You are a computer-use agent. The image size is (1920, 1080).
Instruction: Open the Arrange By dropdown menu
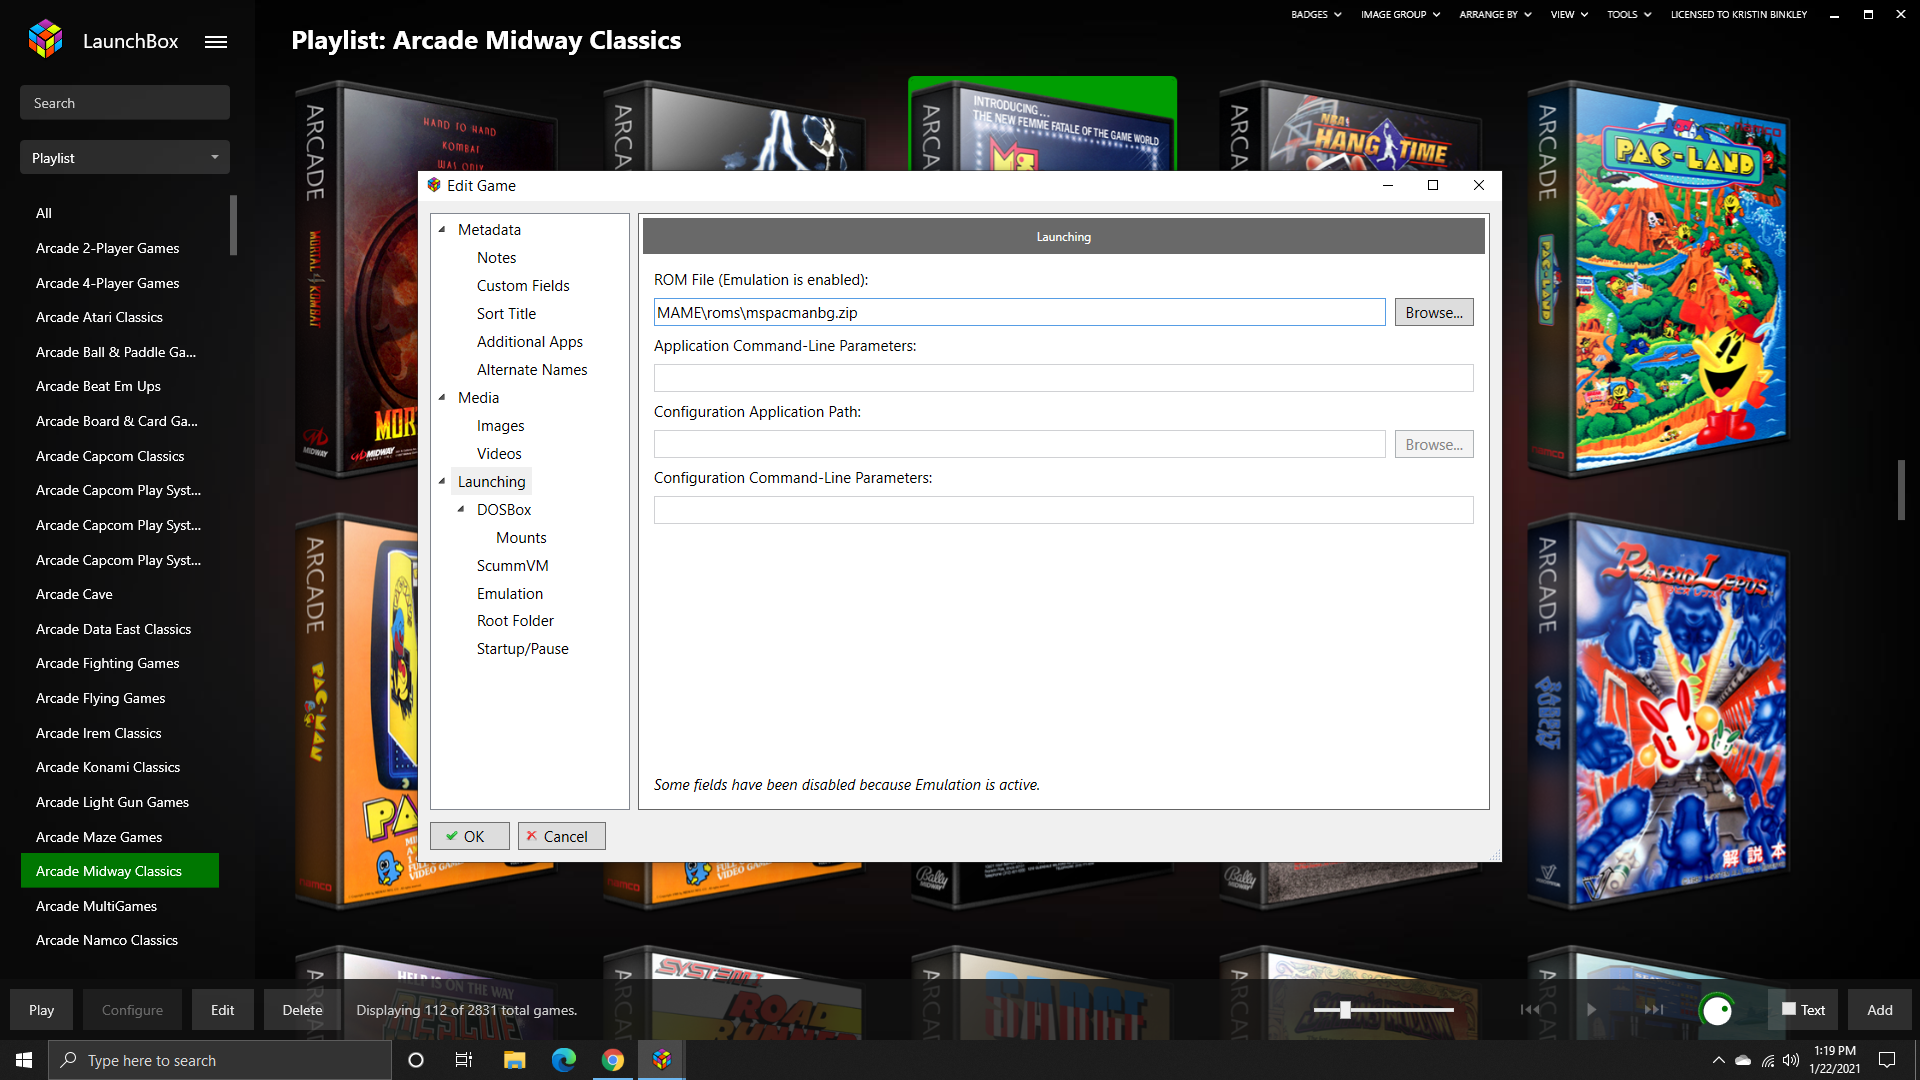[1495, 14]
